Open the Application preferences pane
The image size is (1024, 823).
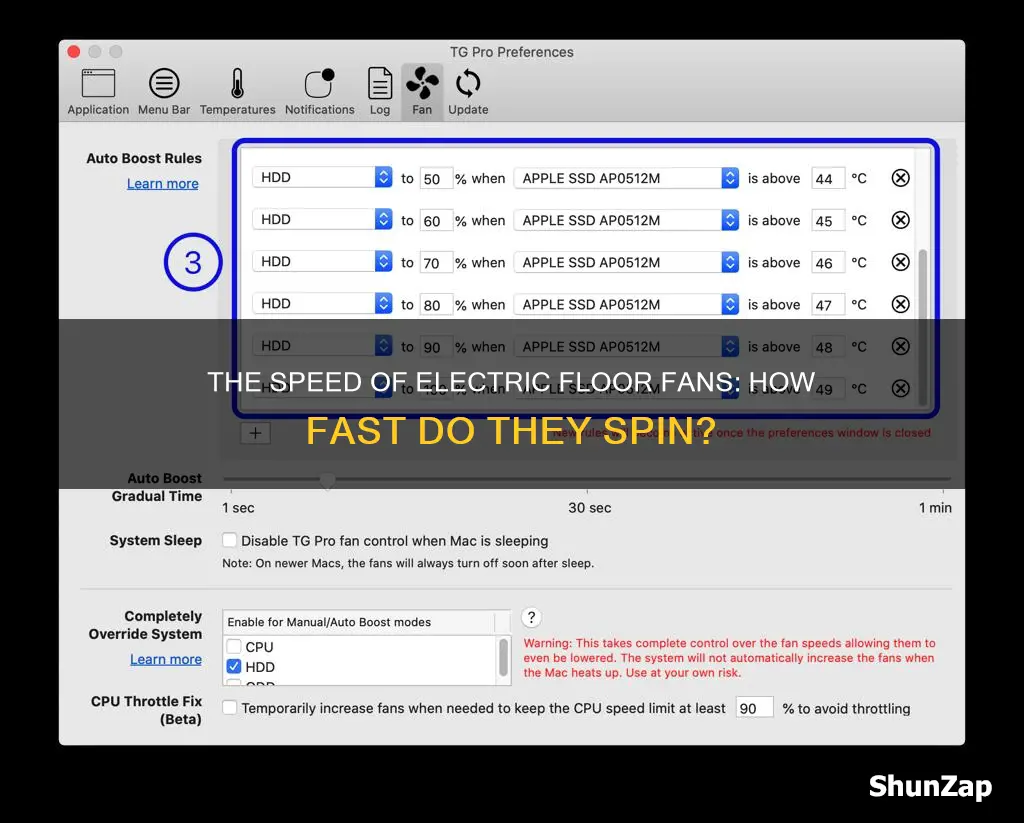tap(98, 91)
